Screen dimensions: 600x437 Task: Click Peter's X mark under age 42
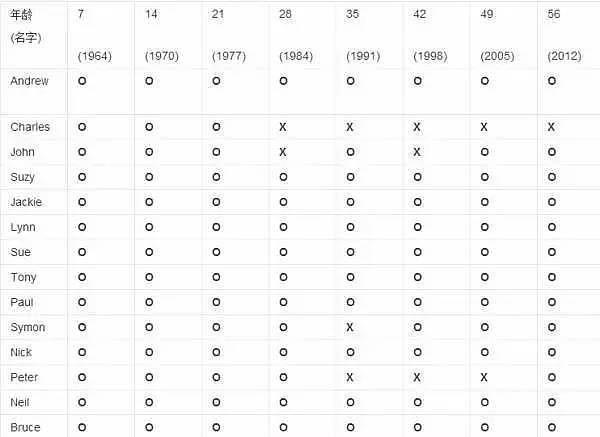(417, 377)
